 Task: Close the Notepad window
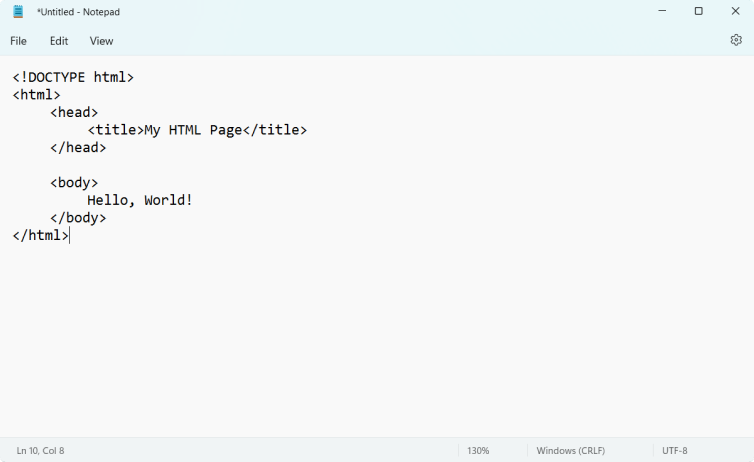coord(735,11)
